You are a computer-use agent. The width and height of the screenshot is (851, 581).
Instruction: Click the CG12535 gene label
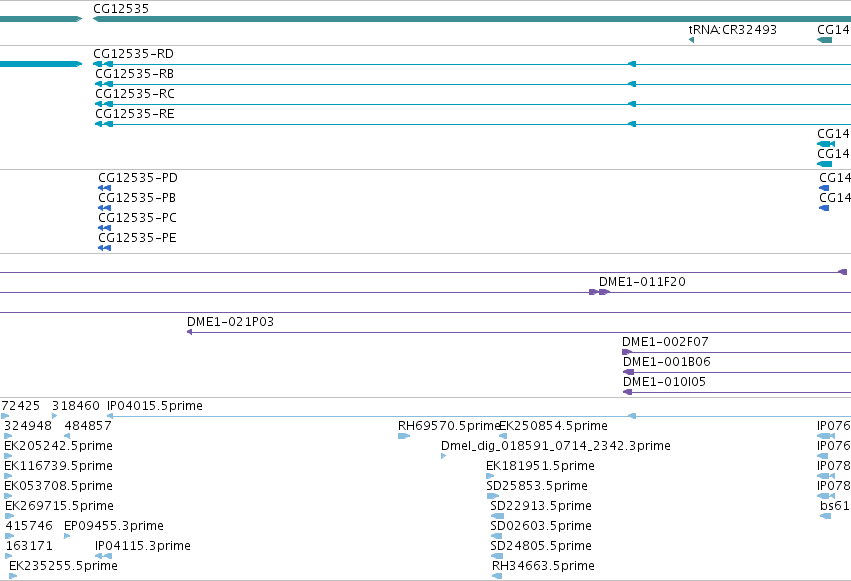click(121, 9)
